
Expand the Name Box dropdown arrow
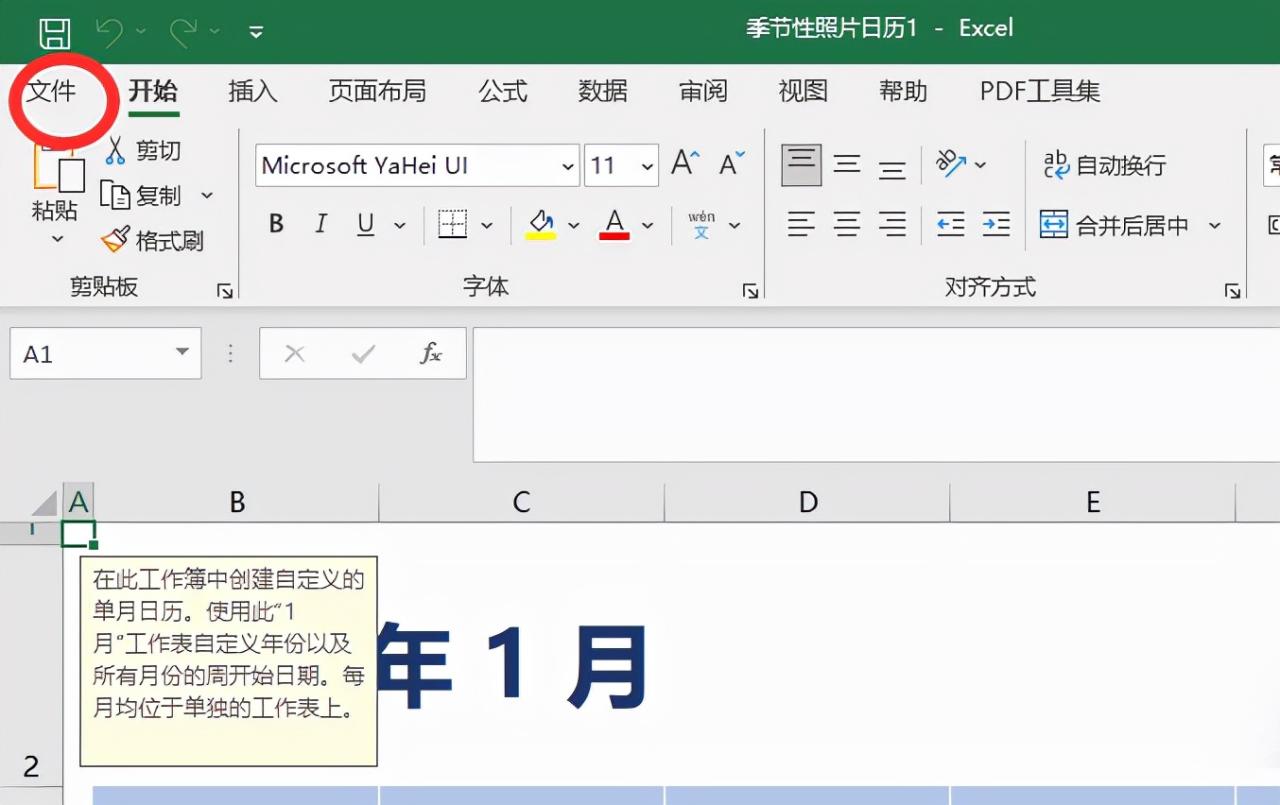[182, 352]
